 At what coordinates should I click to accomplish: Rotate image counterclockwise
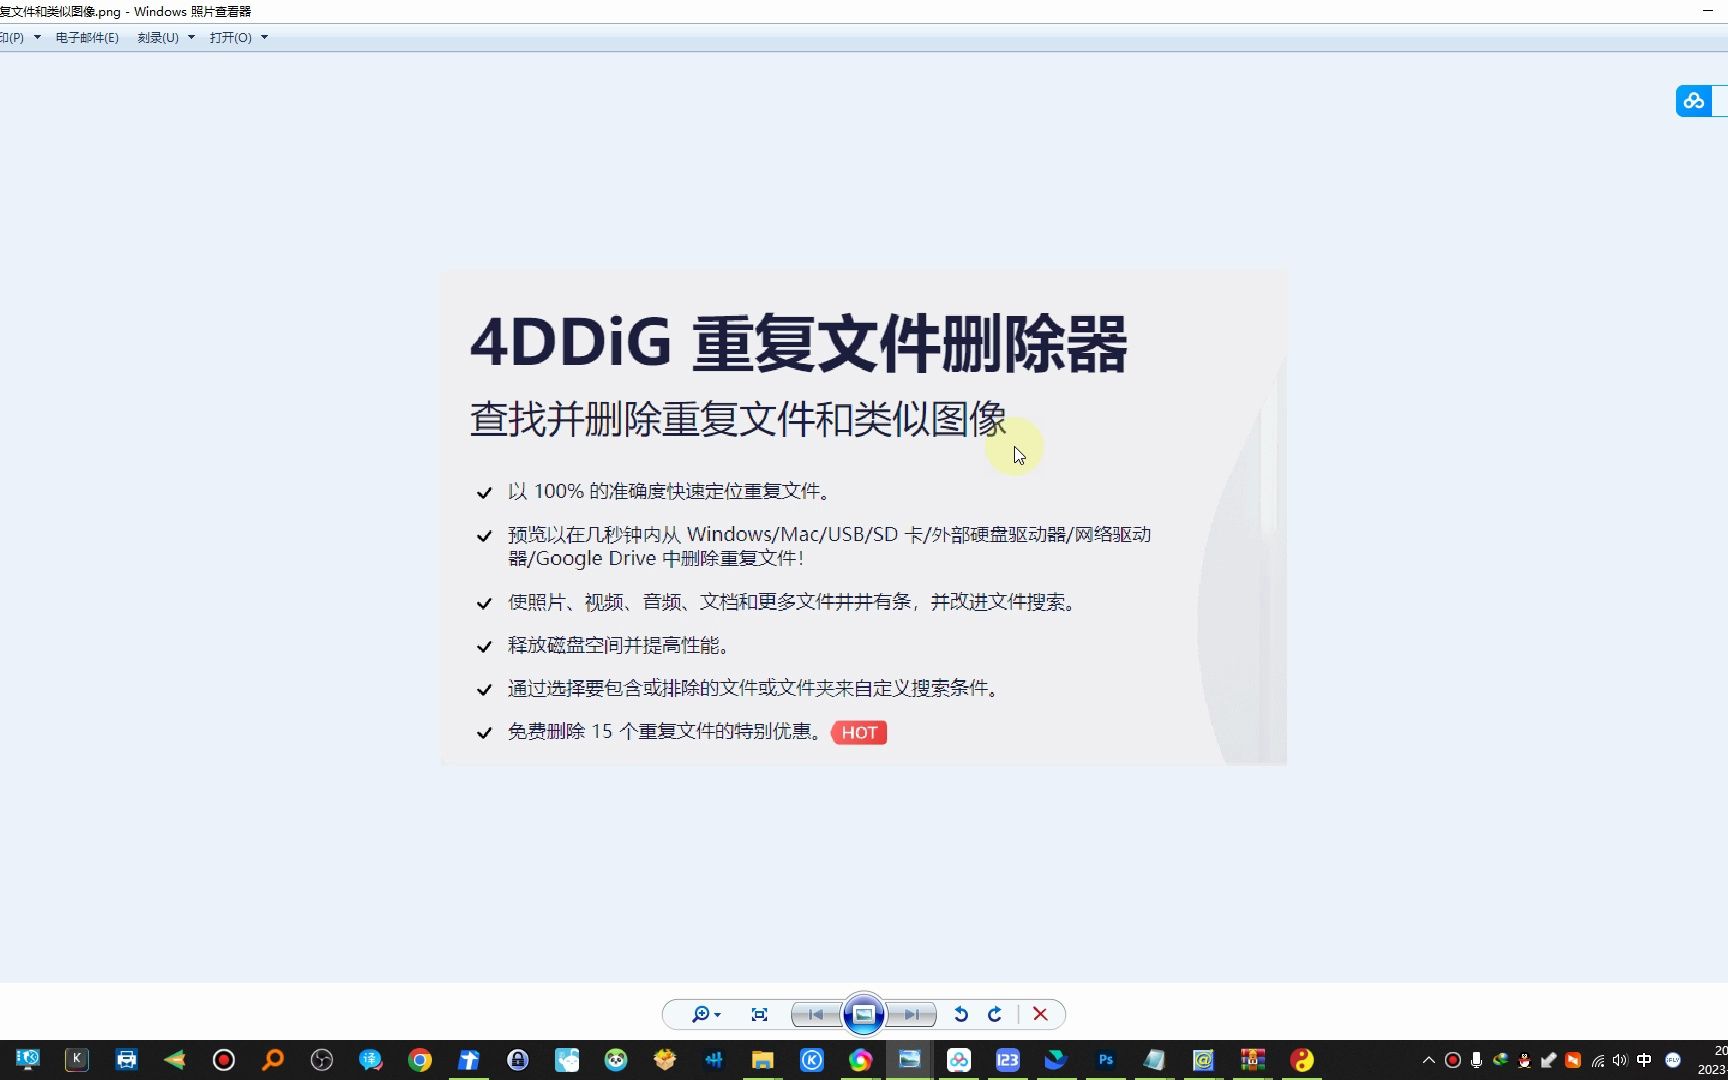[961, 1014]
